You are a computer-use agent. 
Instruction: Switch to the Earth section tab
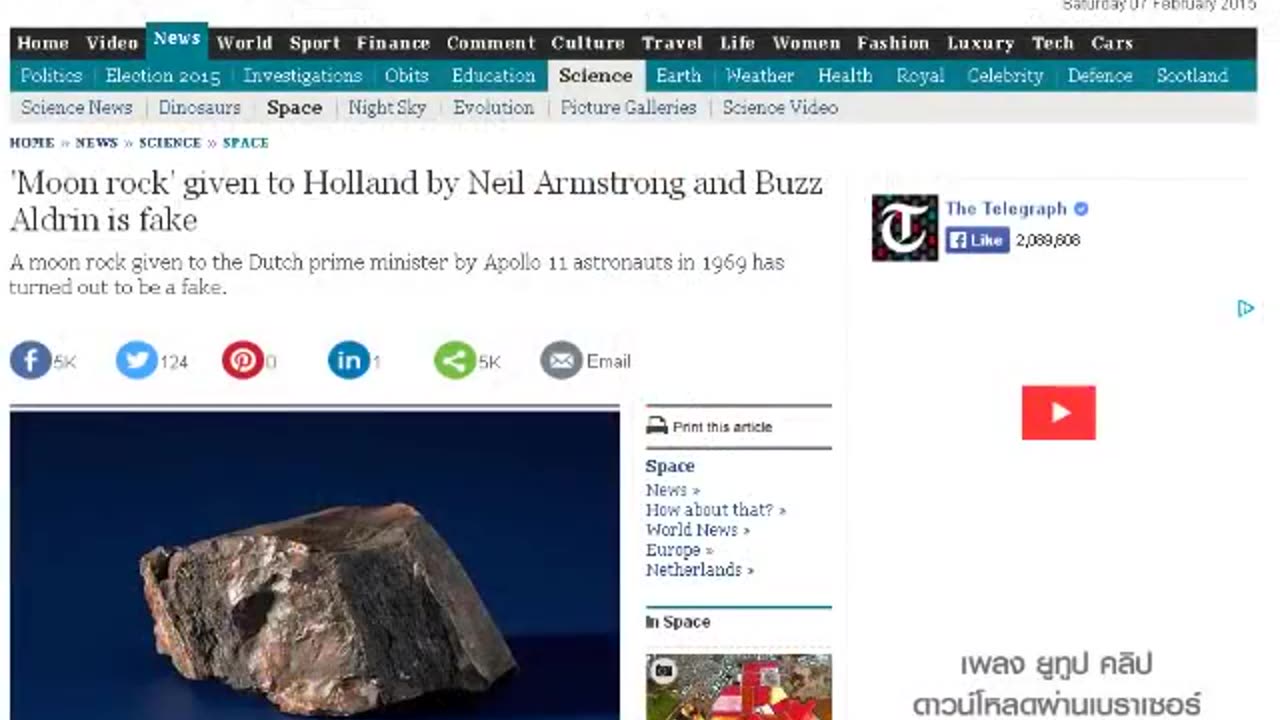[x=679, y=76]
